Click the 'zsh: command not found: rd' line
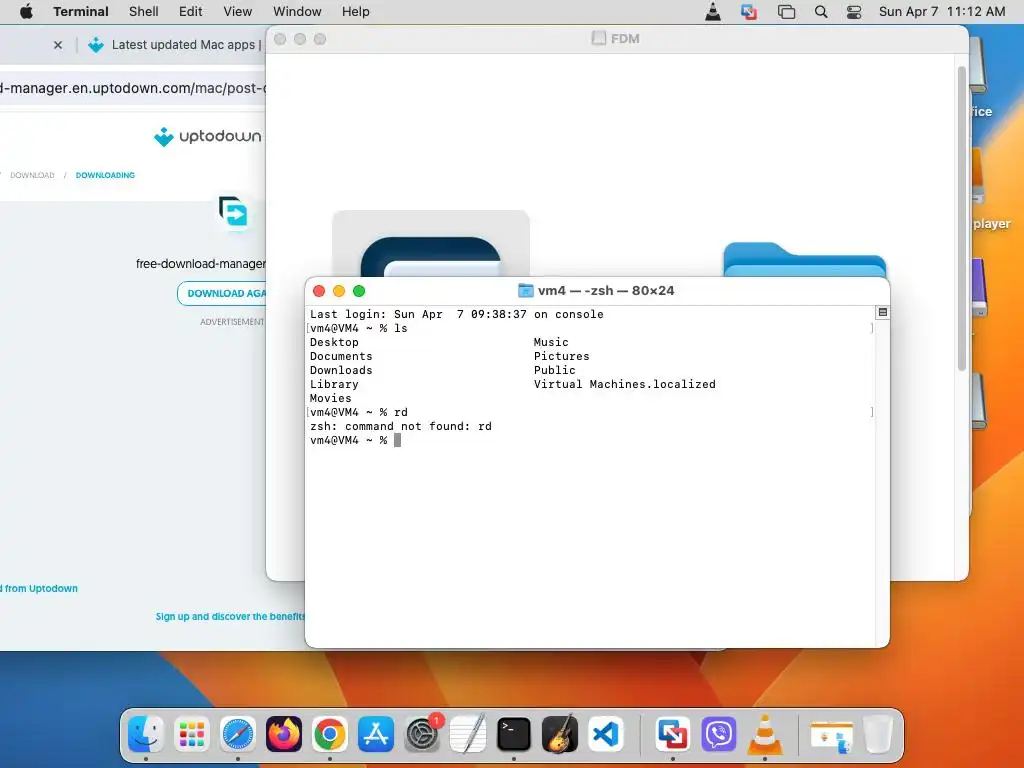Viewport: 1024px width, 768px height. [401, 426]
